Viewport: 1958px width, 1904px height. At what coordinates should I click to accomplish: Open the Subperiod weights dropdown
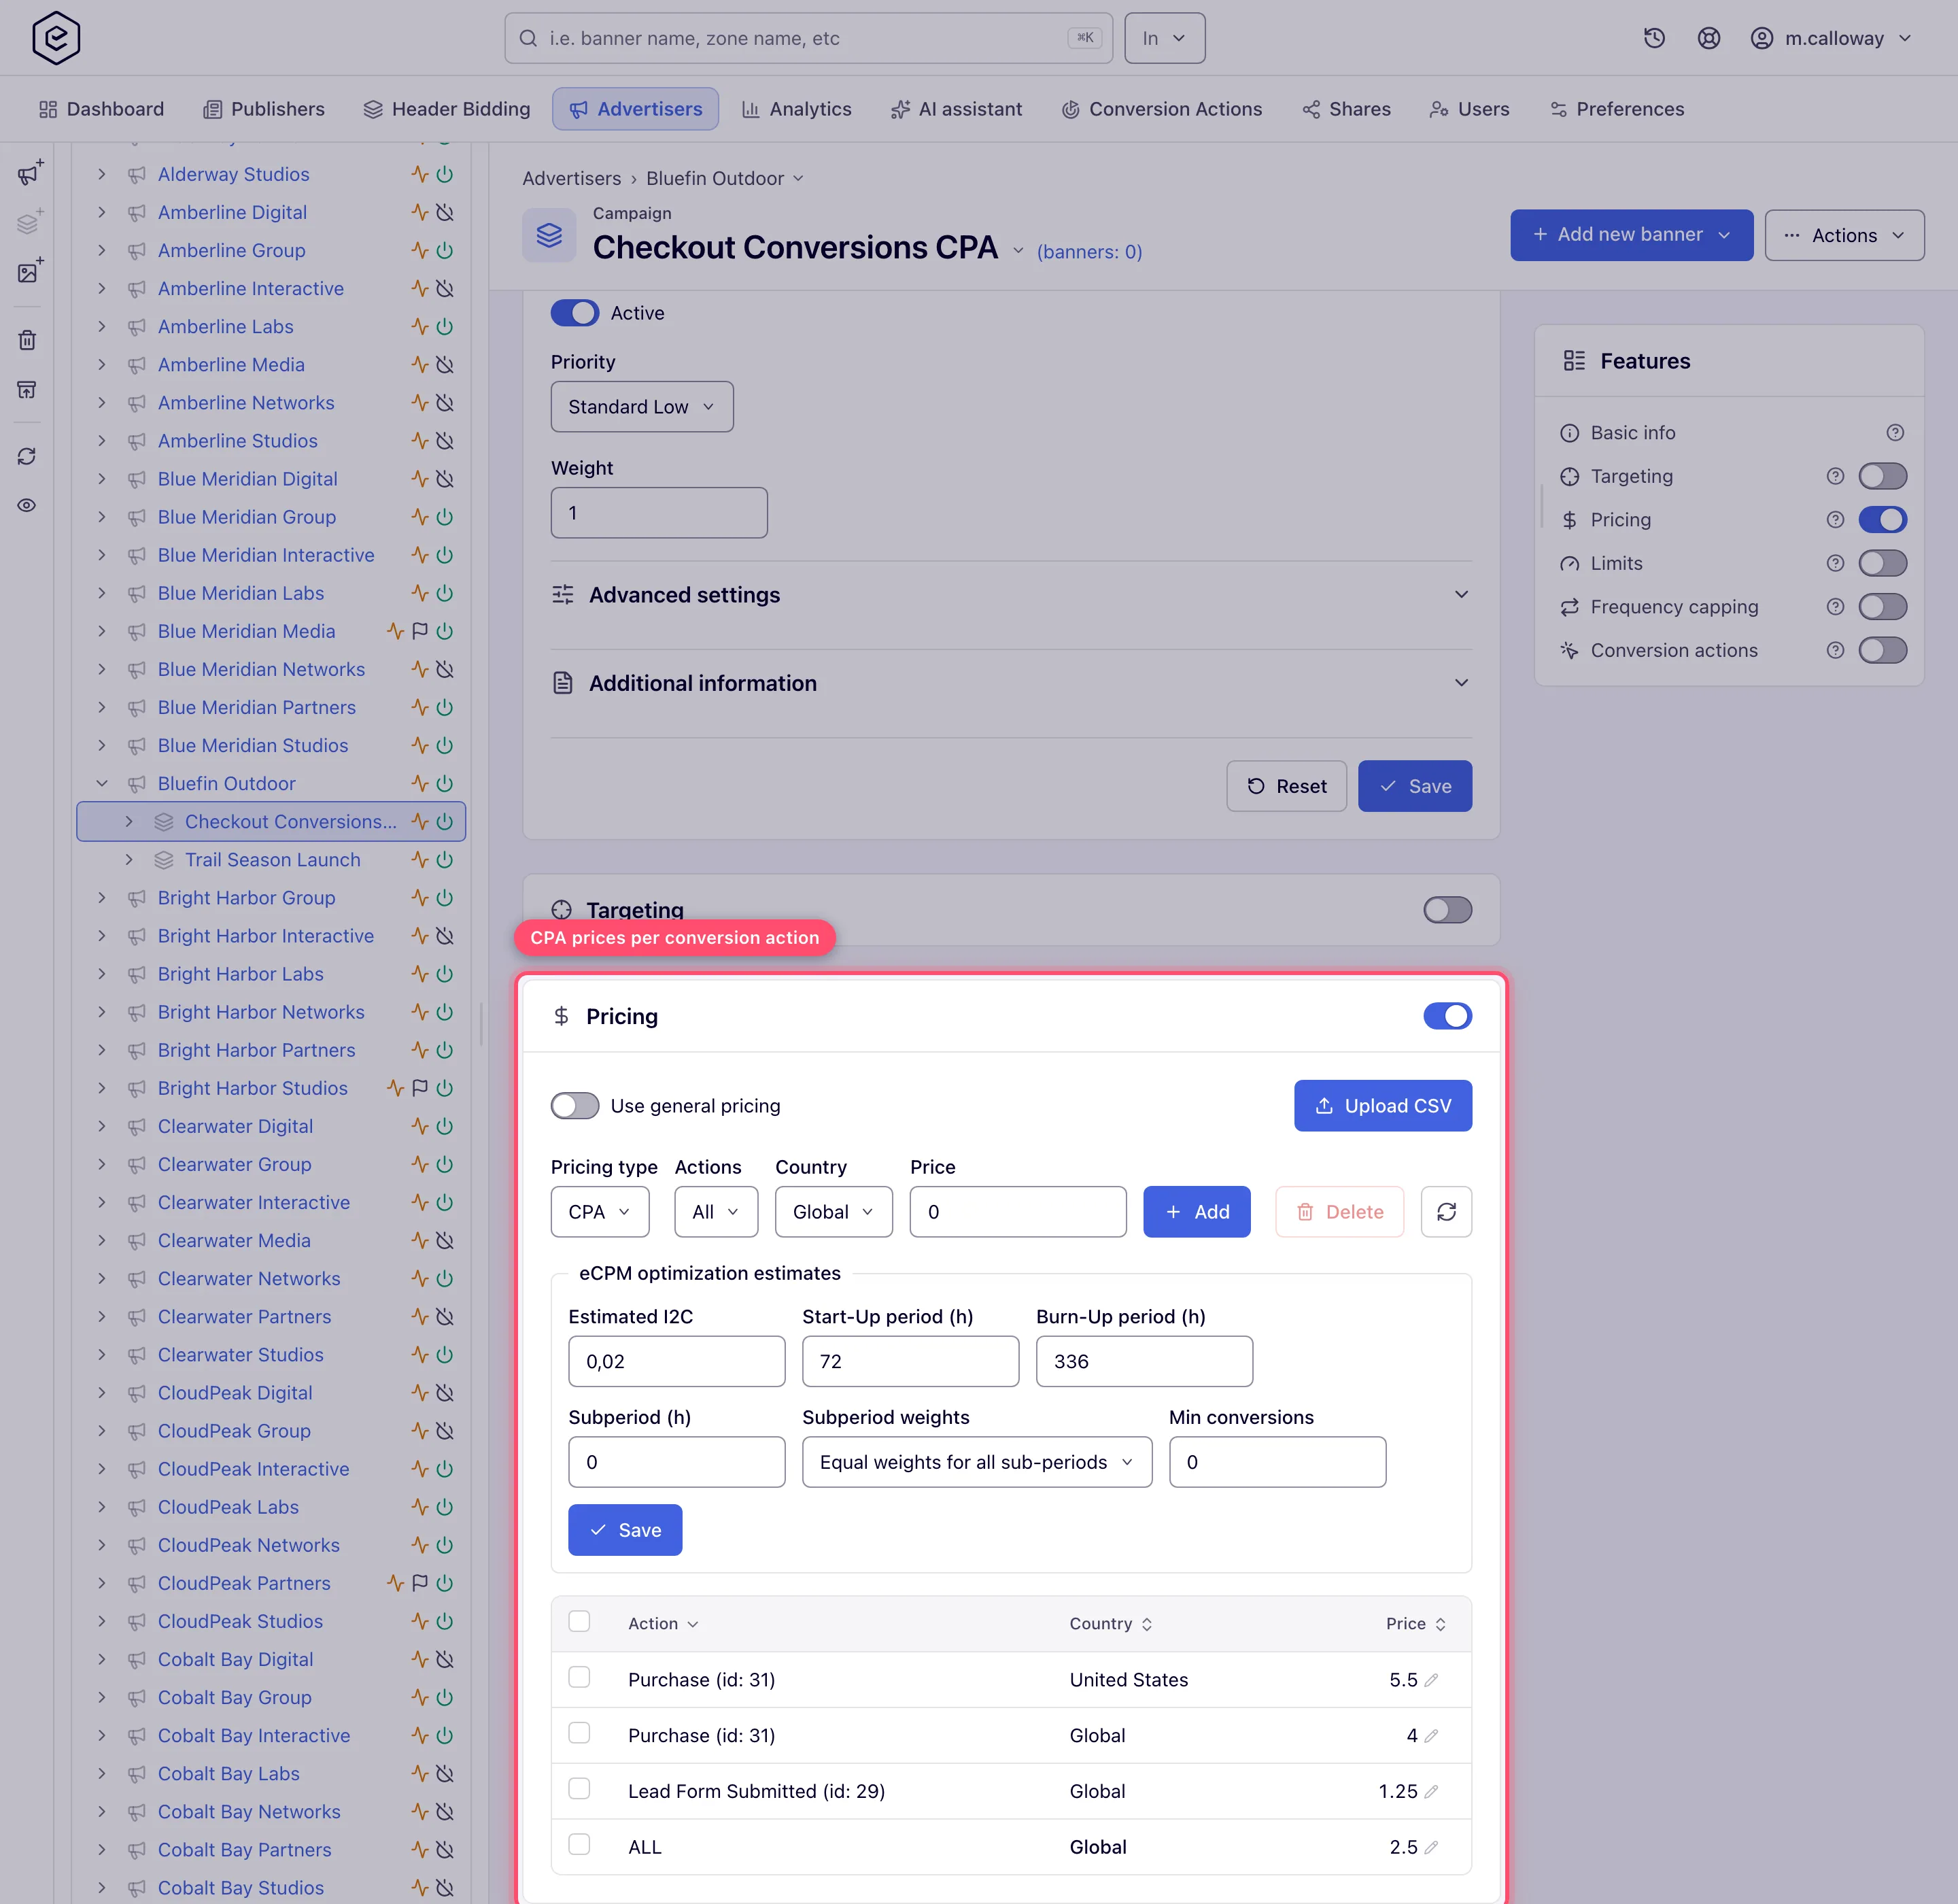(977, 1462)
